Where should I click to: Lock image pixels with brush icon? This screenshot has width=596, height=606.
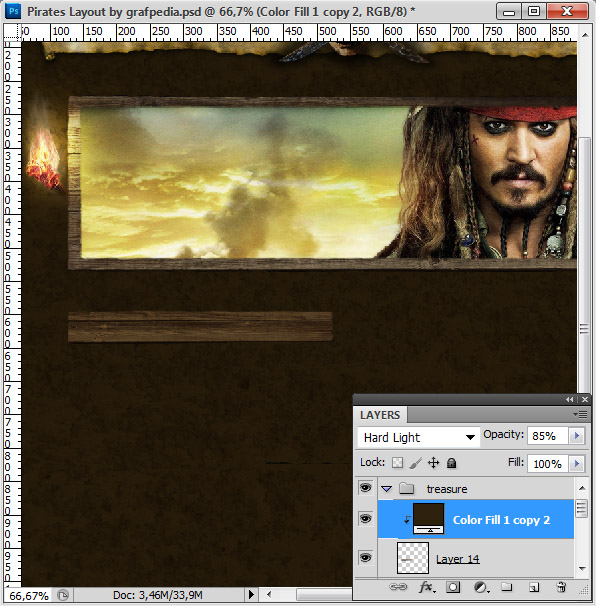tap(415, 463)
